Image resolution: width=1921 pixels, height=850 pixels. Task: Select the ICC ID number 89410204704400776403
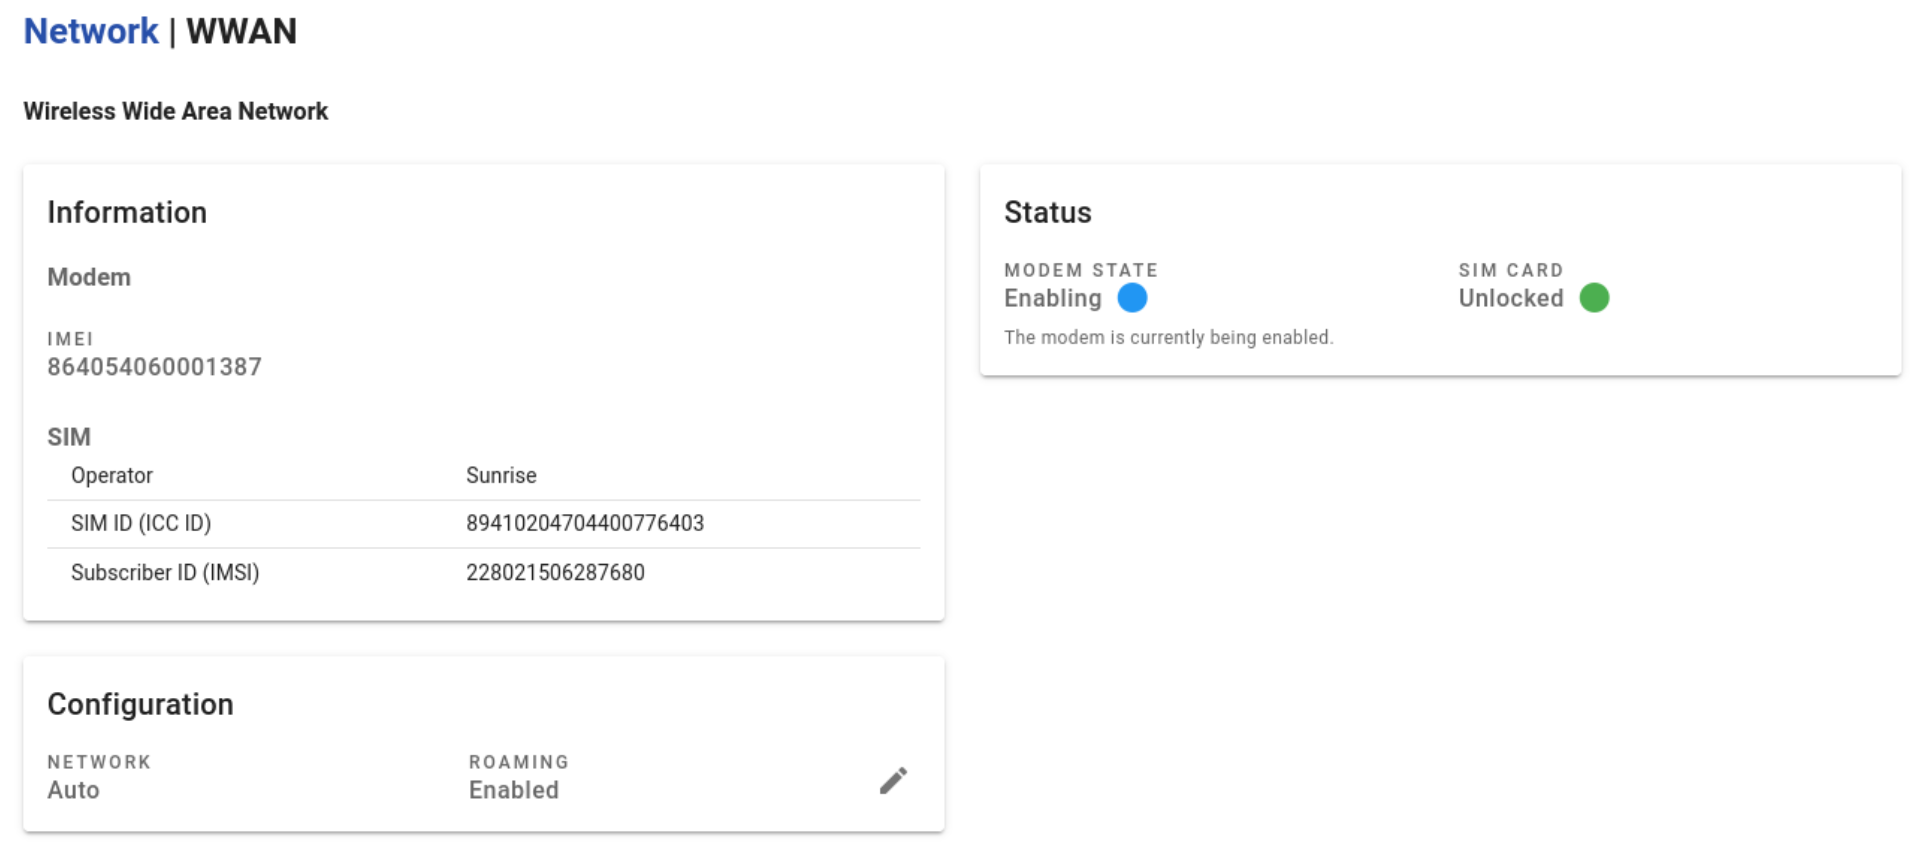point(585,523)
